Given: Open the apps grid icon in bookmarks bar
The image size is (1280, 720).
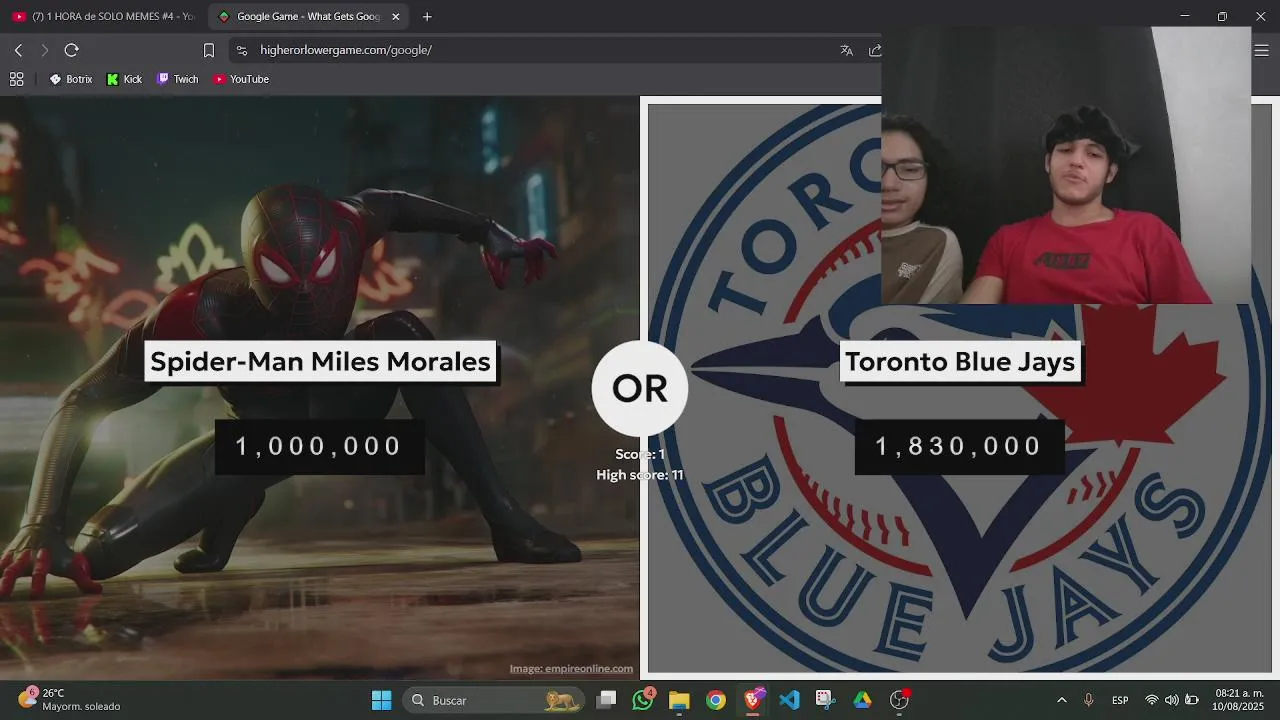Looking at the screenshot, I should tap(16, 79).
